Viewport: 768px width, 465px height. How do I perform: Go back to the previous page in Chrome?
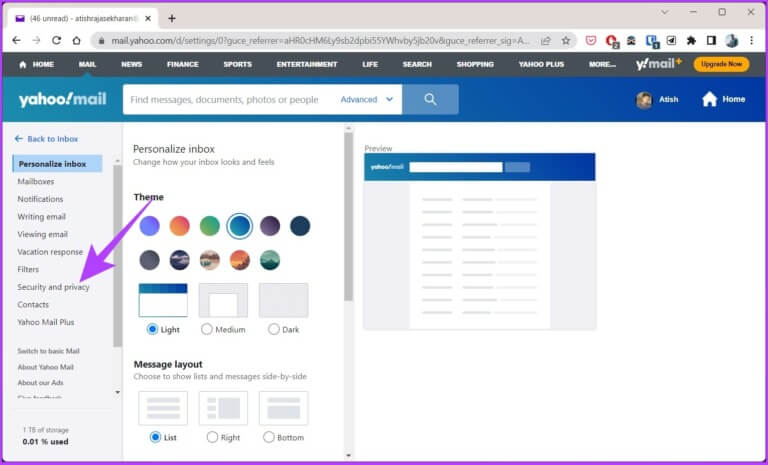[x=16, y=41]
